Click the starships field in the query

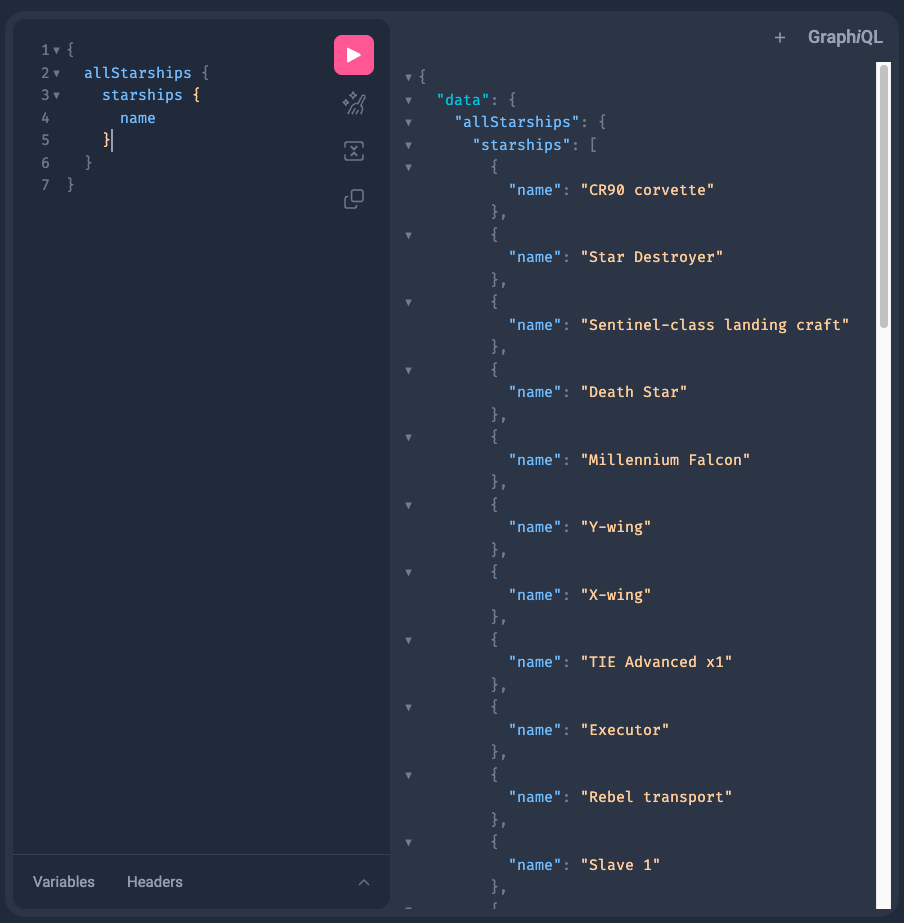[142, 95]
